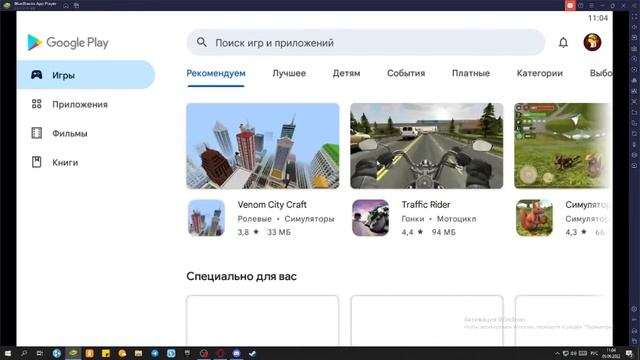This screenshot has width=640, height=360.
Task: Open Task View on taskbar
Action: click(40, 353)
